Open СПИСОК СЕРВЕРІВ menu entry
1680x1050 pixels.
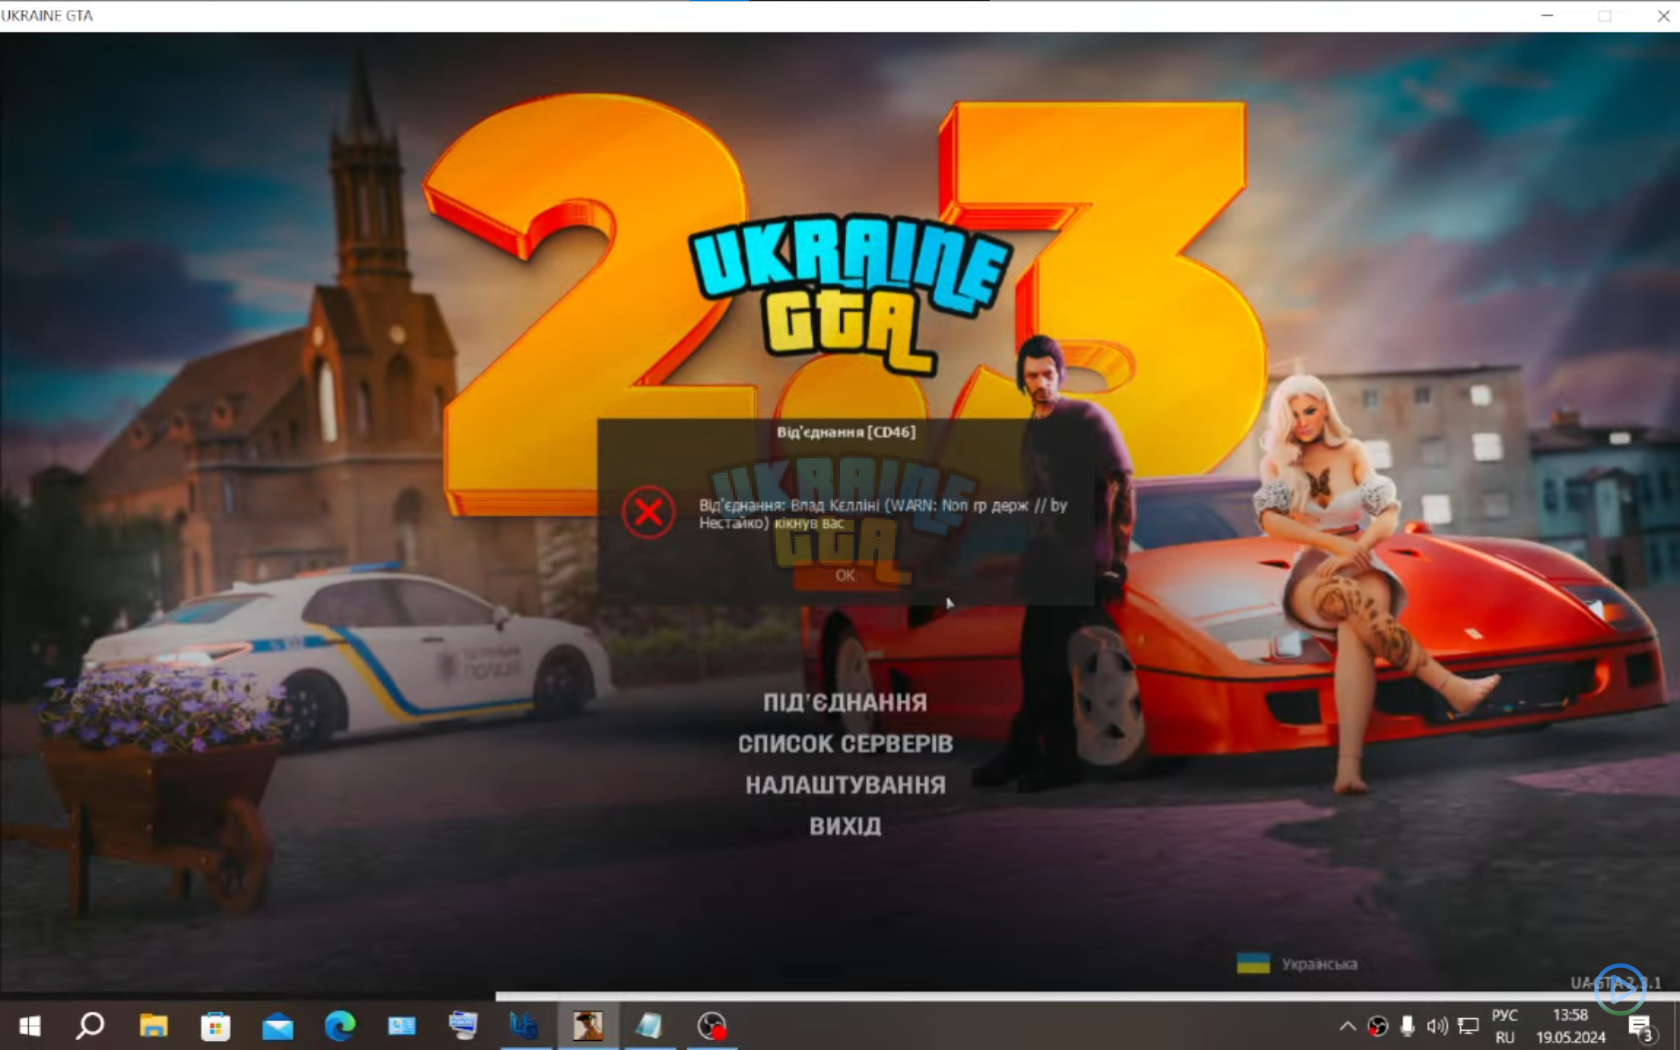point(845,744)
